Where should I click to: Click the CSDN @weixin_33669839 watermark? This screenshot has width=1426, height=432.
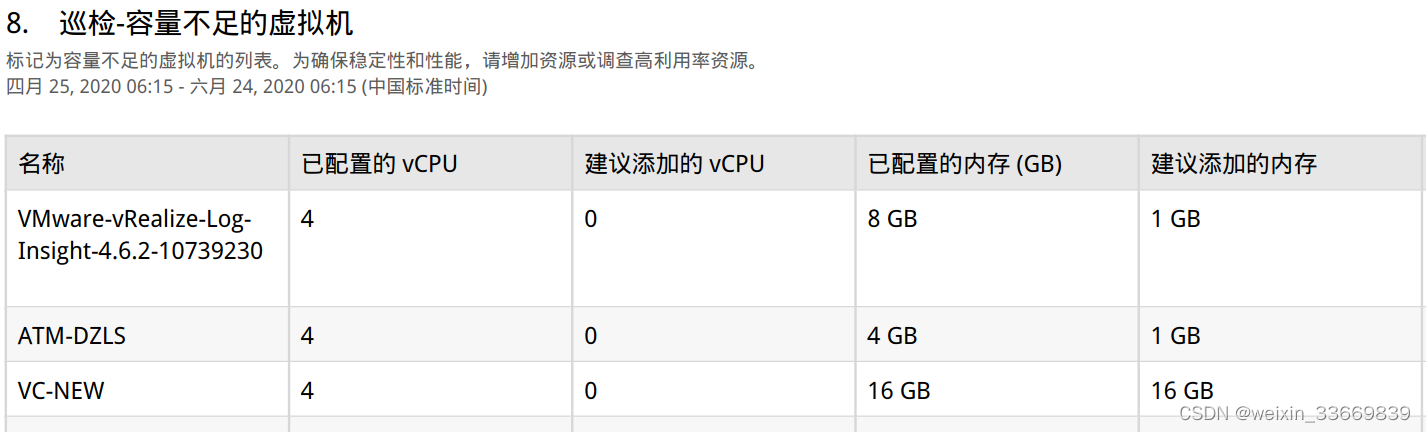pyautogui.click(x=1294, y=413)
